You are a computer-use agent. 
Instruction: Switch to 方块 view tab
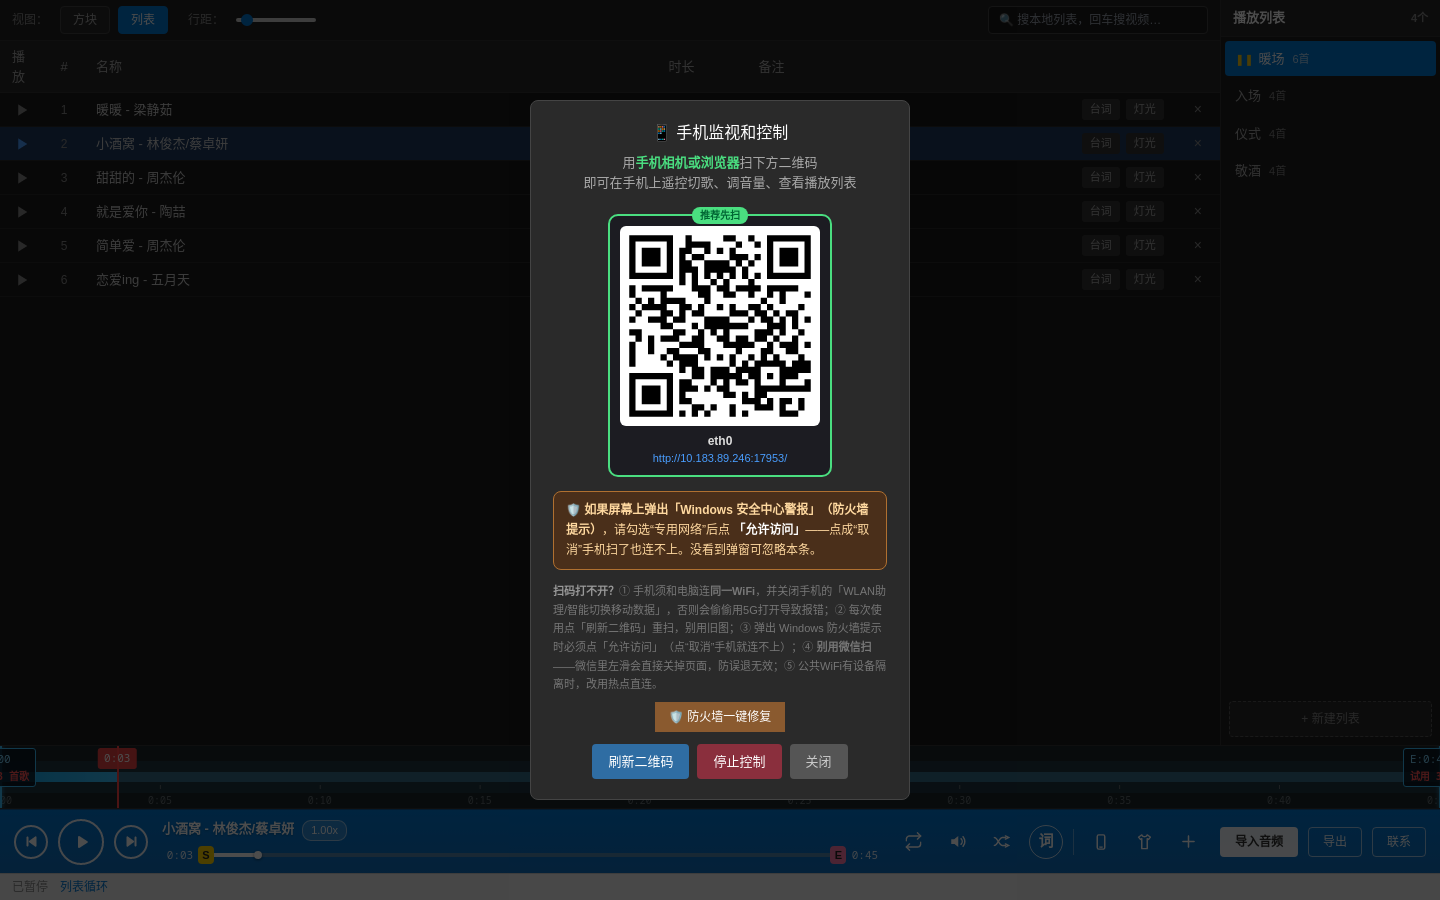pyautogui.click(x=85, y=19)
